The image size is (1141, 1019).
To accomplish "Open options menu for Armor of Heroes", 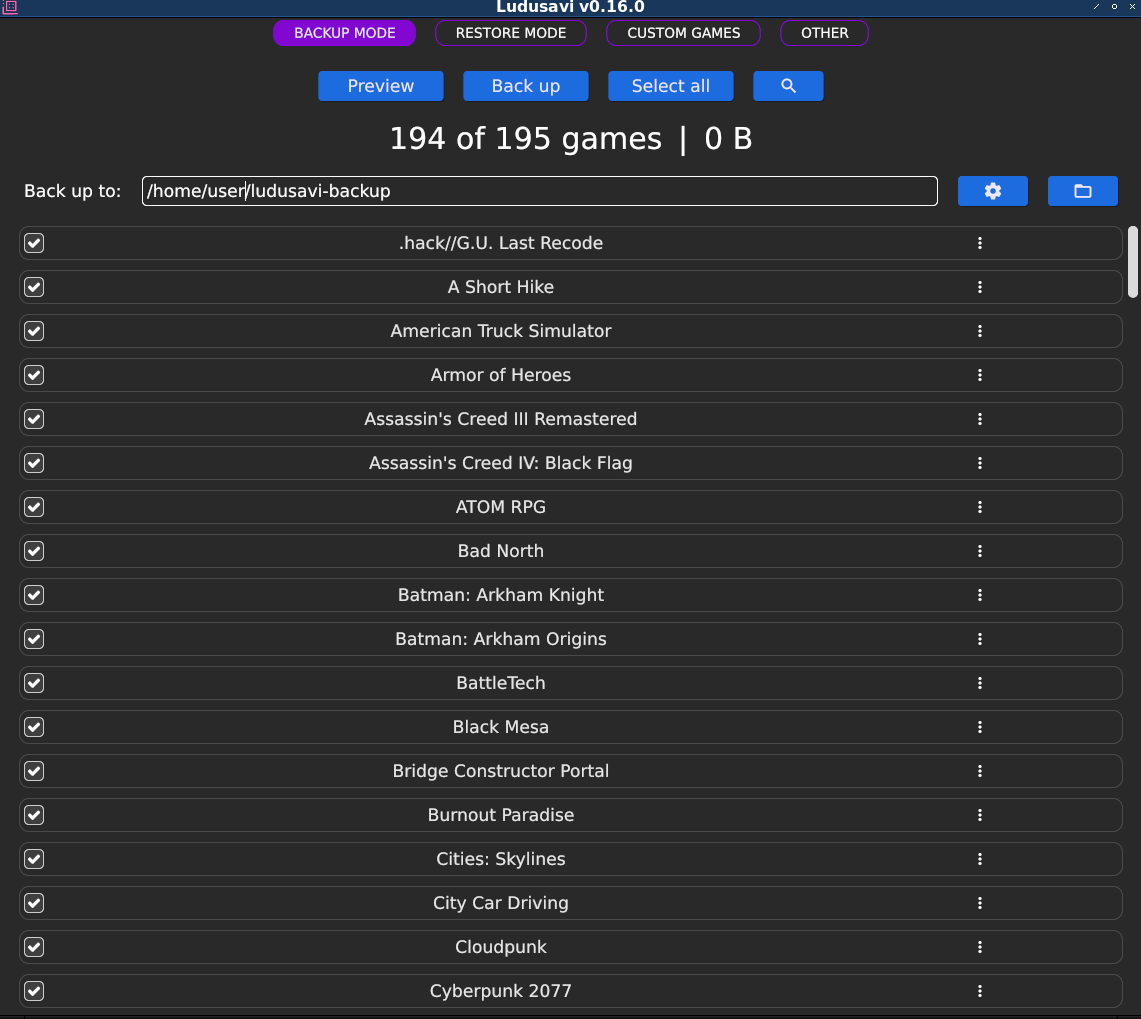I will [x=980, y=375].
